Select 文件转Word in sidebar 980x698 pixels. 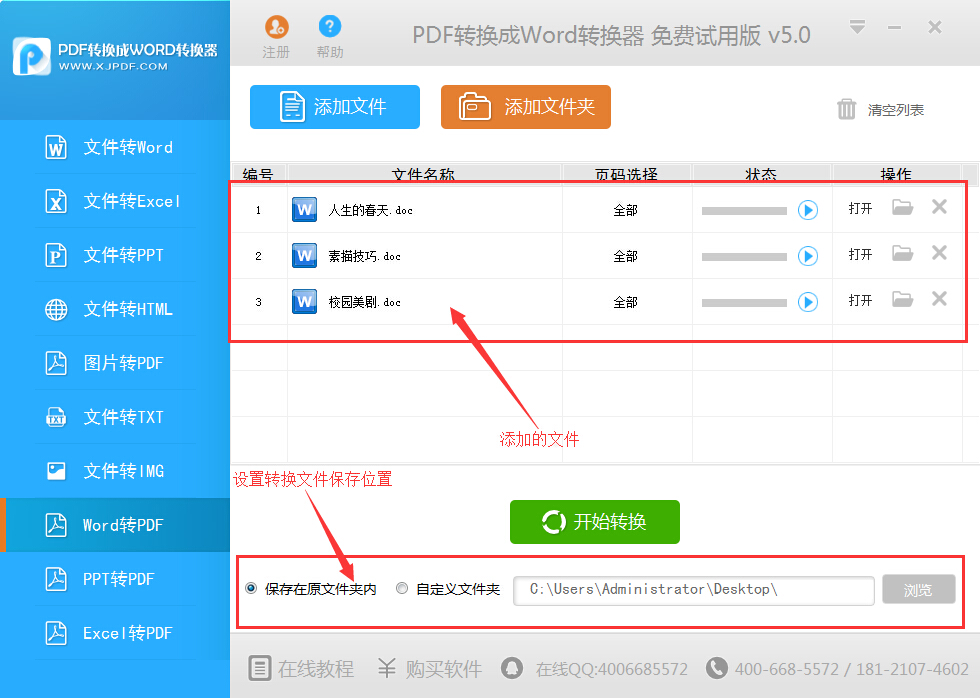tap(115, 147)
